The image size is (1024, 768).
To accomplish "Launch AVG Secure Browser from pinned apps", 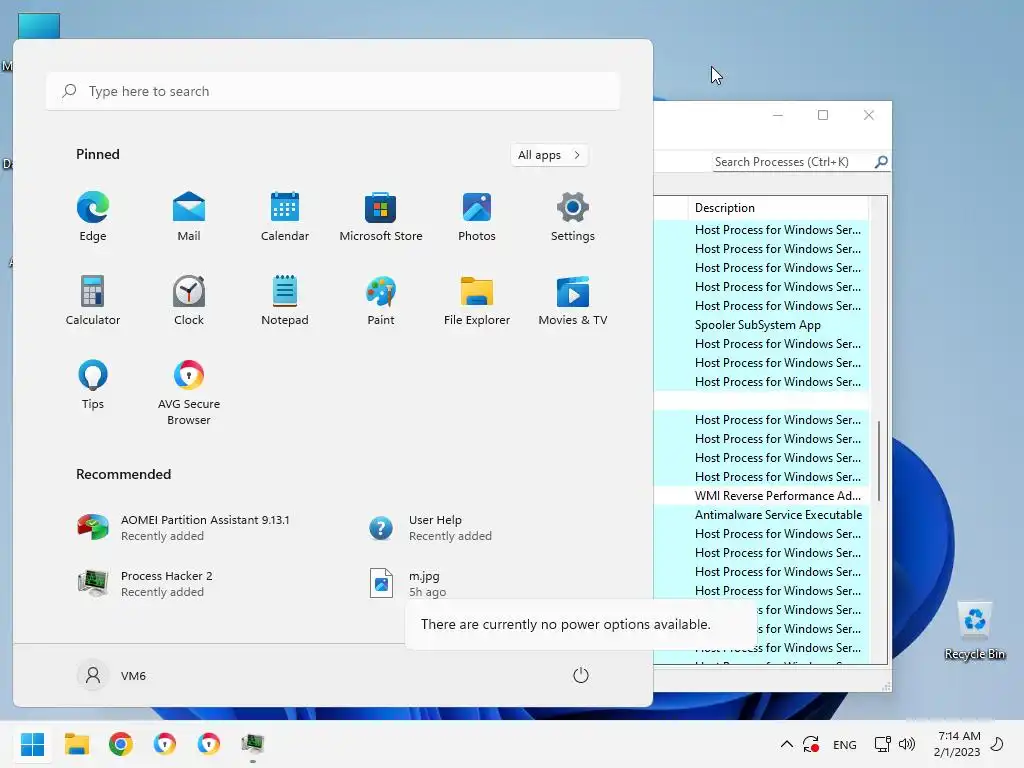I will coord(189,392).
